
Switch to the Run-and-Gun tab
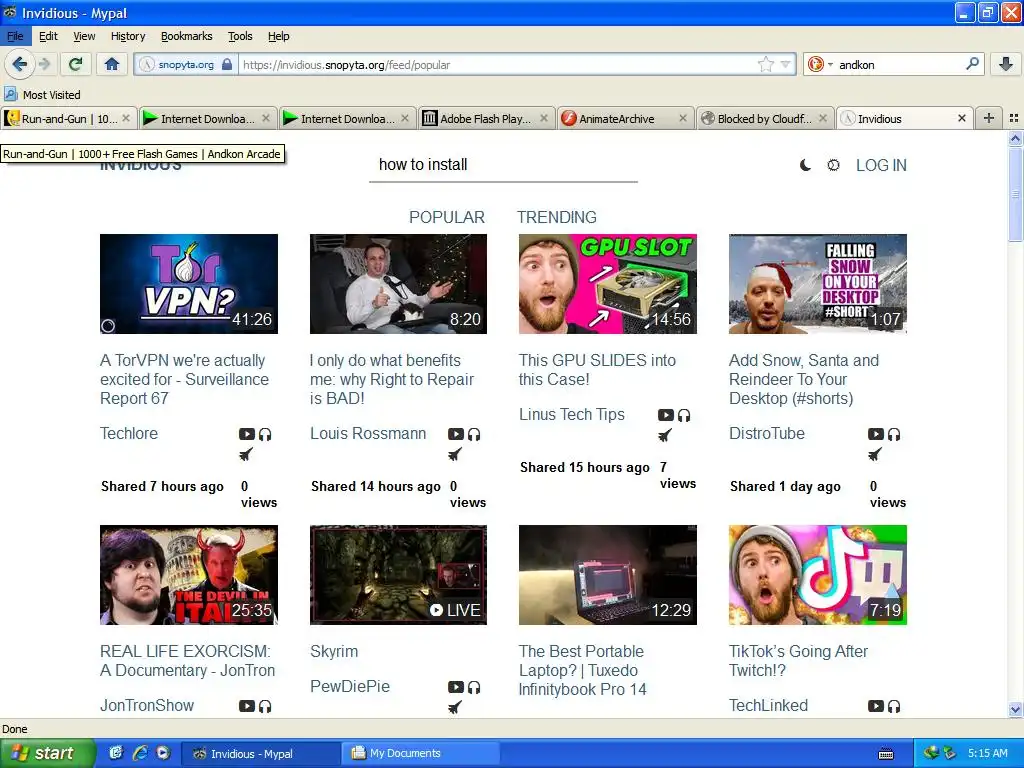tap(69, 118)
